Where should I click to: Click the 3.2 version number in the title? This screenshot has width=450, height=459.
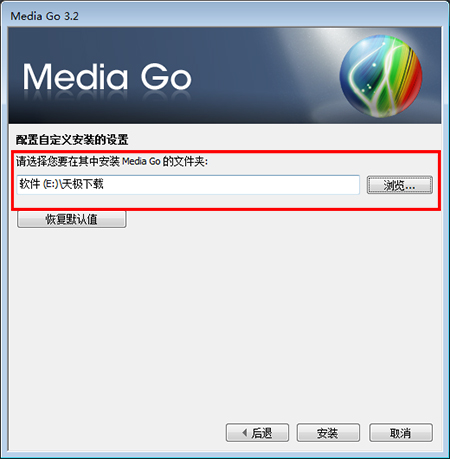click(x=71, y=16)
